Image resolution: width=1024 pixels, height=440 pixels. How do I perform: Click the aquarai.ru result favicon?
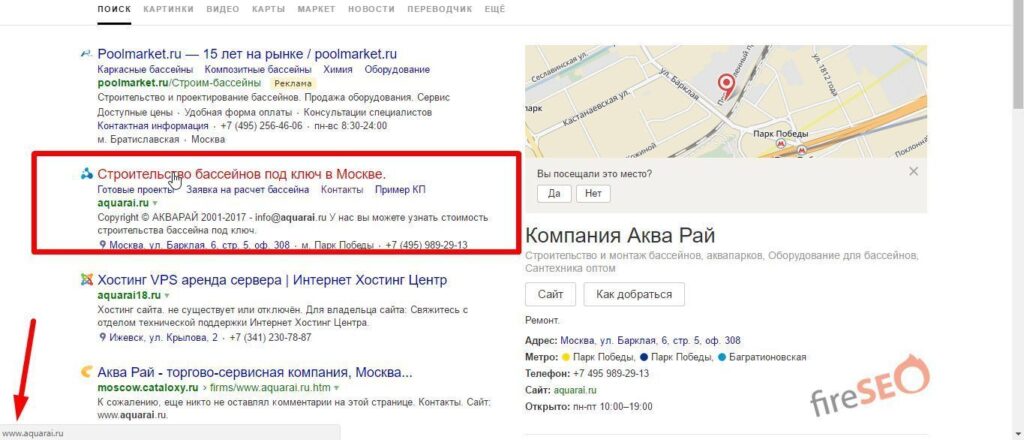(x=86, y=174)
